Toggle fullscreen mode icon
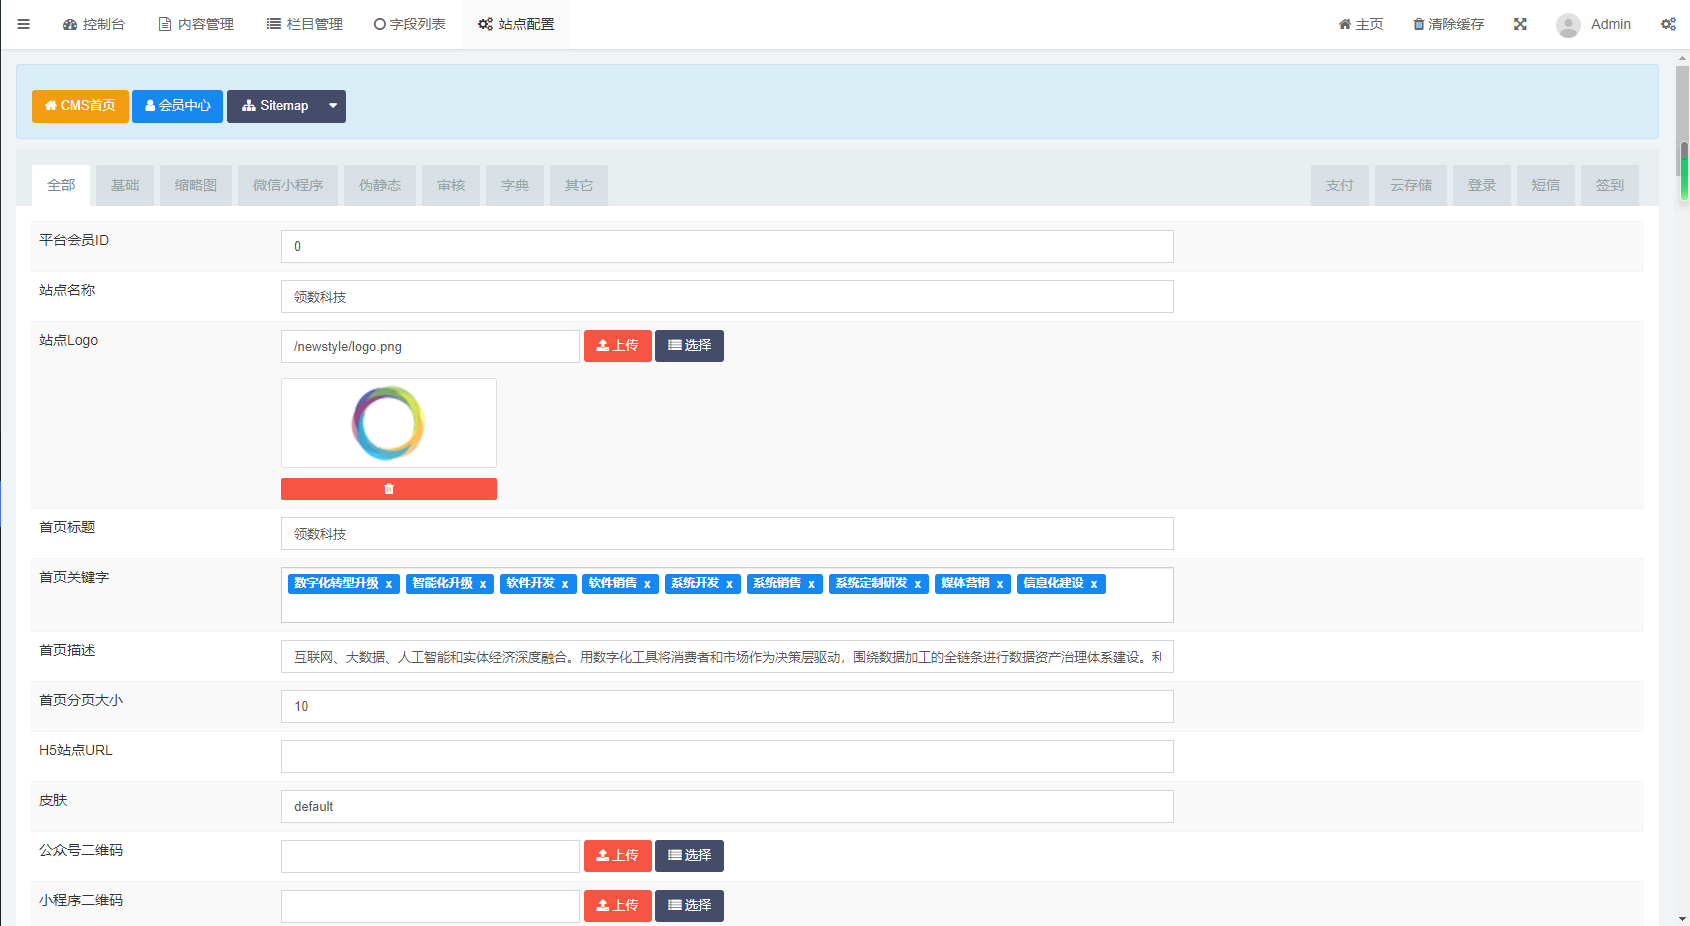The height and width of the screenshot is (926, 1690). (x=1520, y=24)
